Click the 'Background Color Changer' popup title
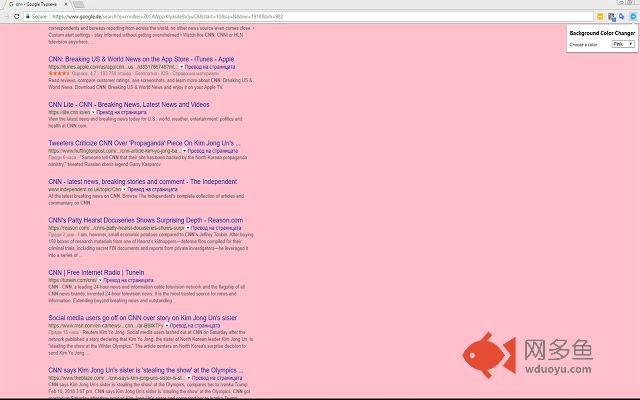This screenshot has height=400, width=640. (602, 33)
